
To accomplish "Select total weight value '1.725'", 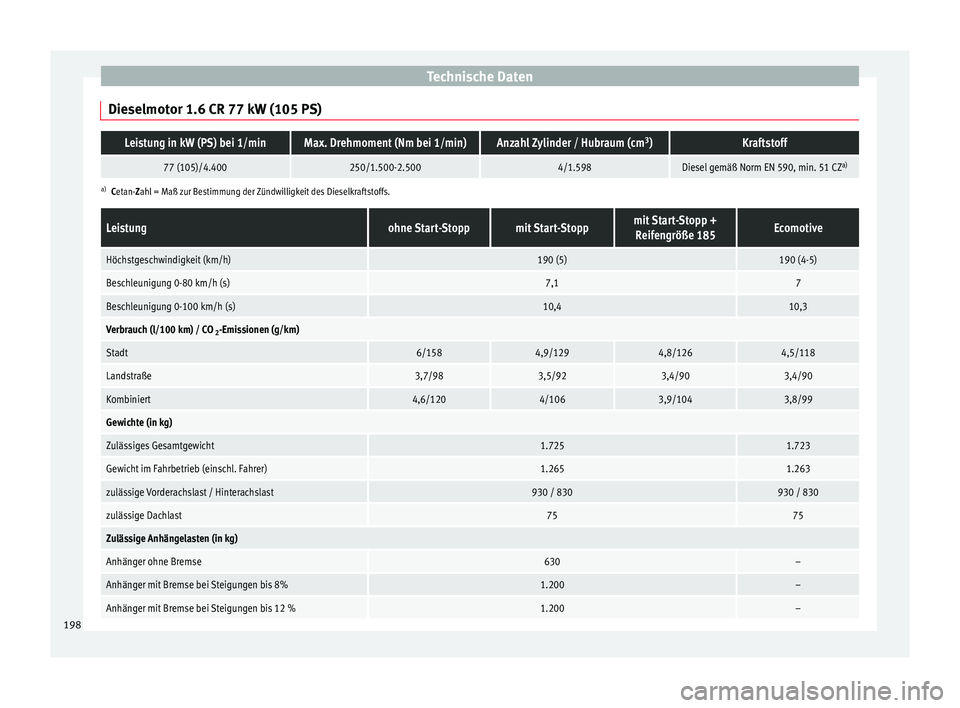I will (x=552, y=446).
